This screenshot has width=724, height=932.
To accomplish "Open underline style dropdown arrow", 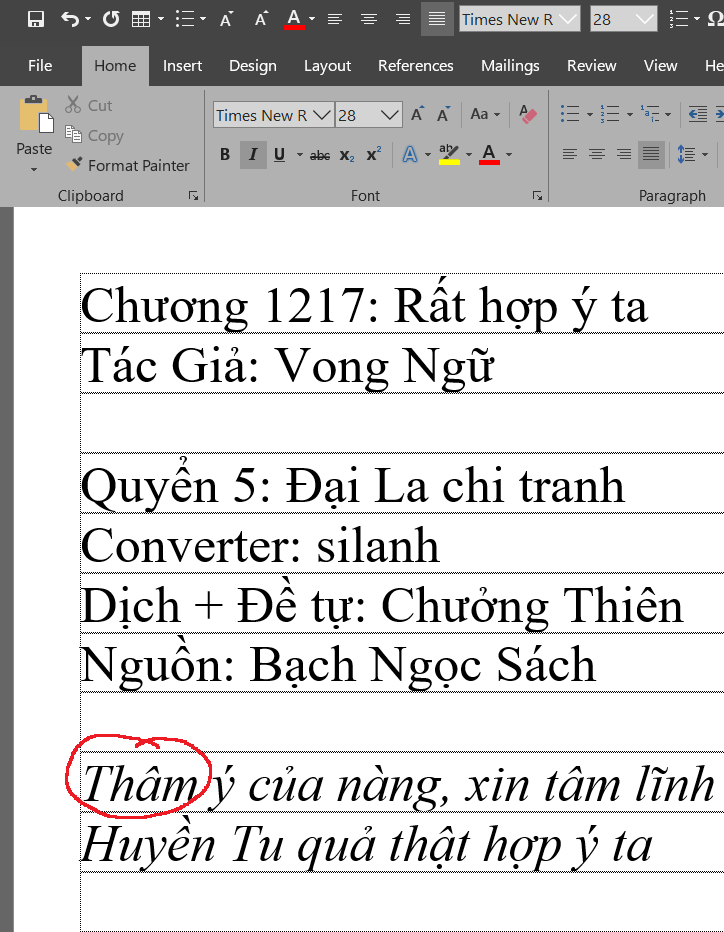I will 300,155.
